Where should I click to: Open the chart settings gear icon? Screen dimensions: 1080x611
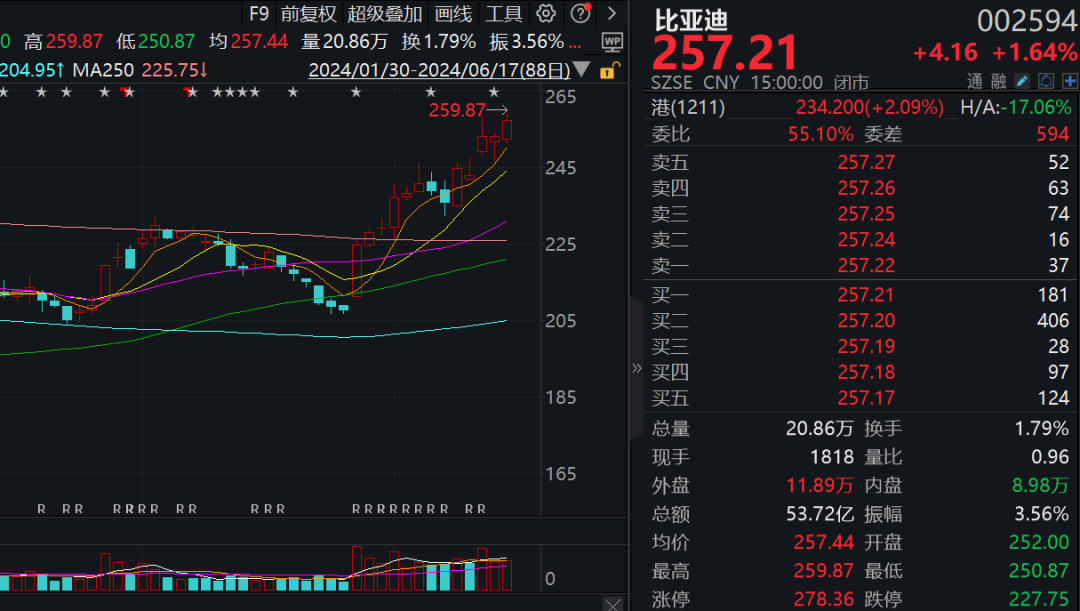(x=545, y=13)
